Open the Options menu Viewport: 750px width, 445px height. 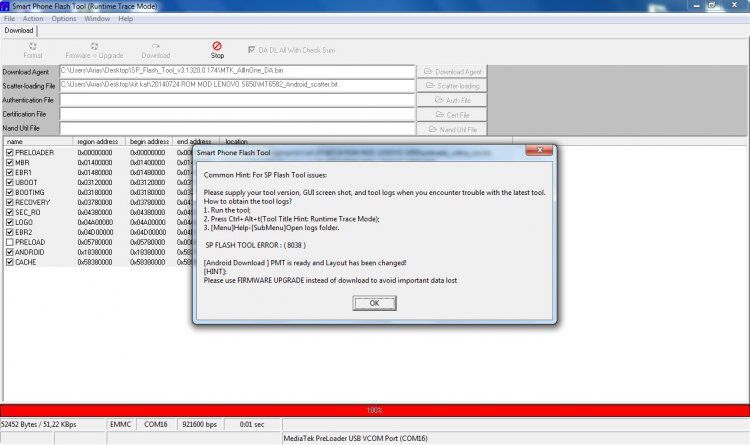(64, 19)
